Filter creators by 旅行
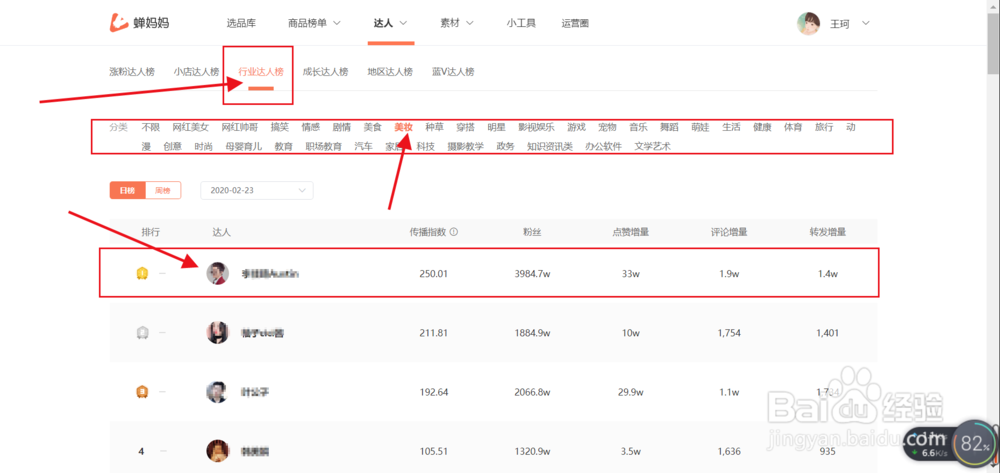 coord(824,127)
